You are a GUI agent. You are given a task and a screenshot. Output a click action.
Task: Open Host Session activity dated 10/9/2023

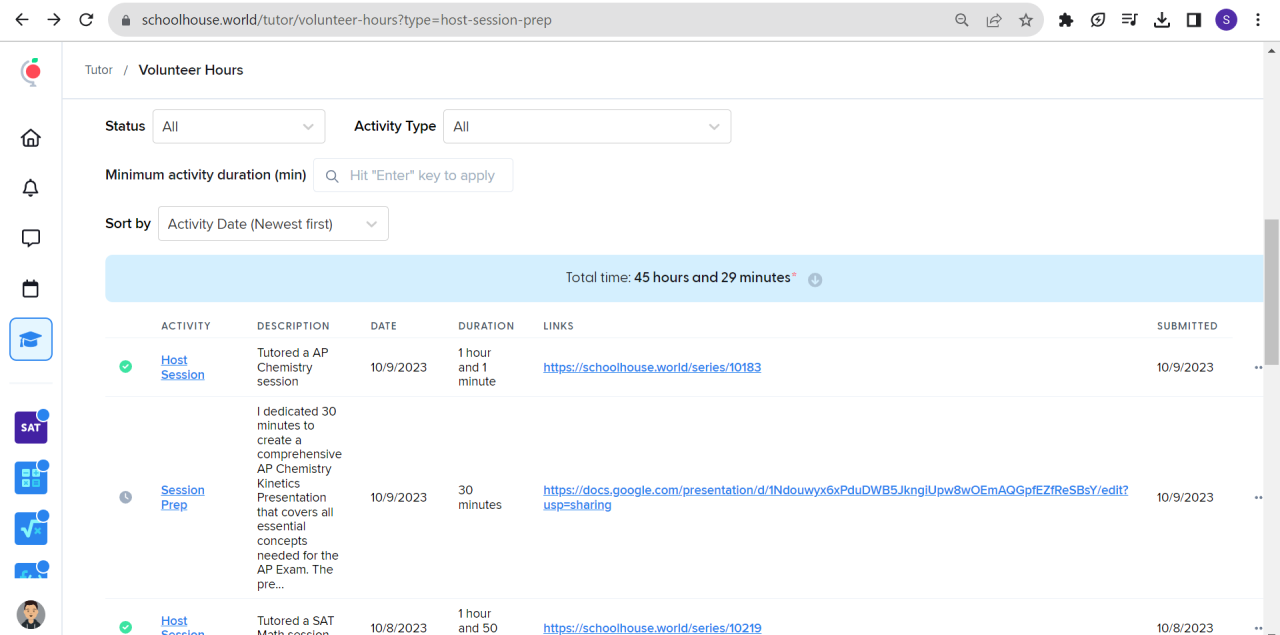click(182, 367)
